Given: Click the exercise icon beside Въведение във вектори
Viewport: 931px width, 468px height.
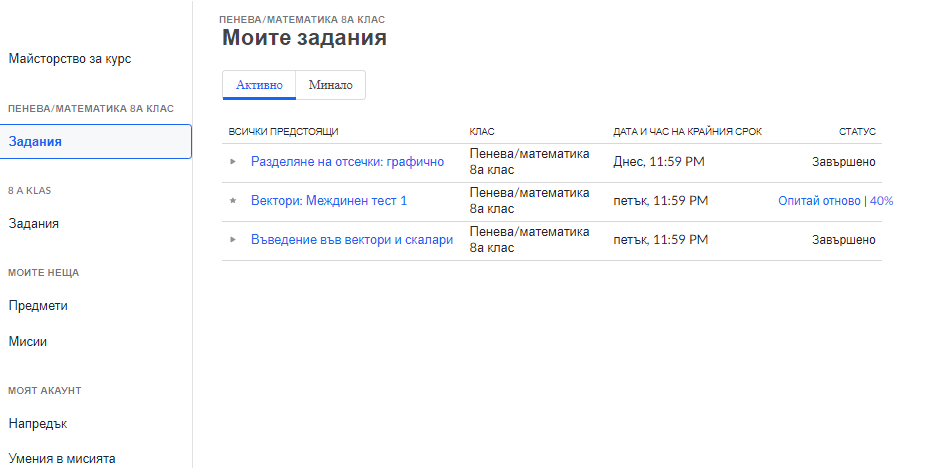Looking at the screenshot, I should [233, 240].
